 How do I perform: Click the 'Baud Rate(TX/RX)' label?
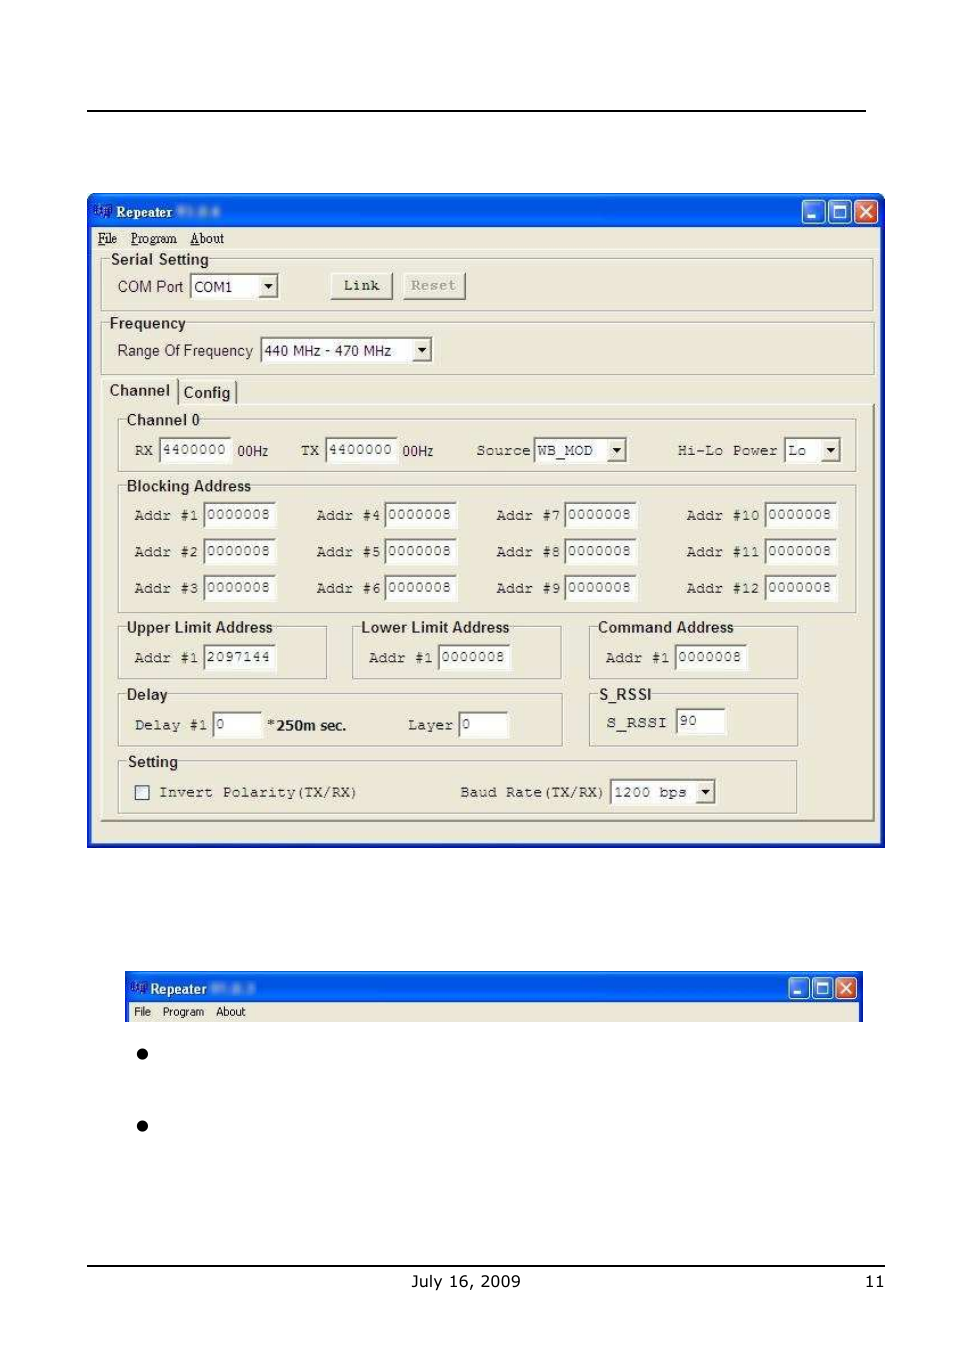pyautogui.click(x=531, y=792)
